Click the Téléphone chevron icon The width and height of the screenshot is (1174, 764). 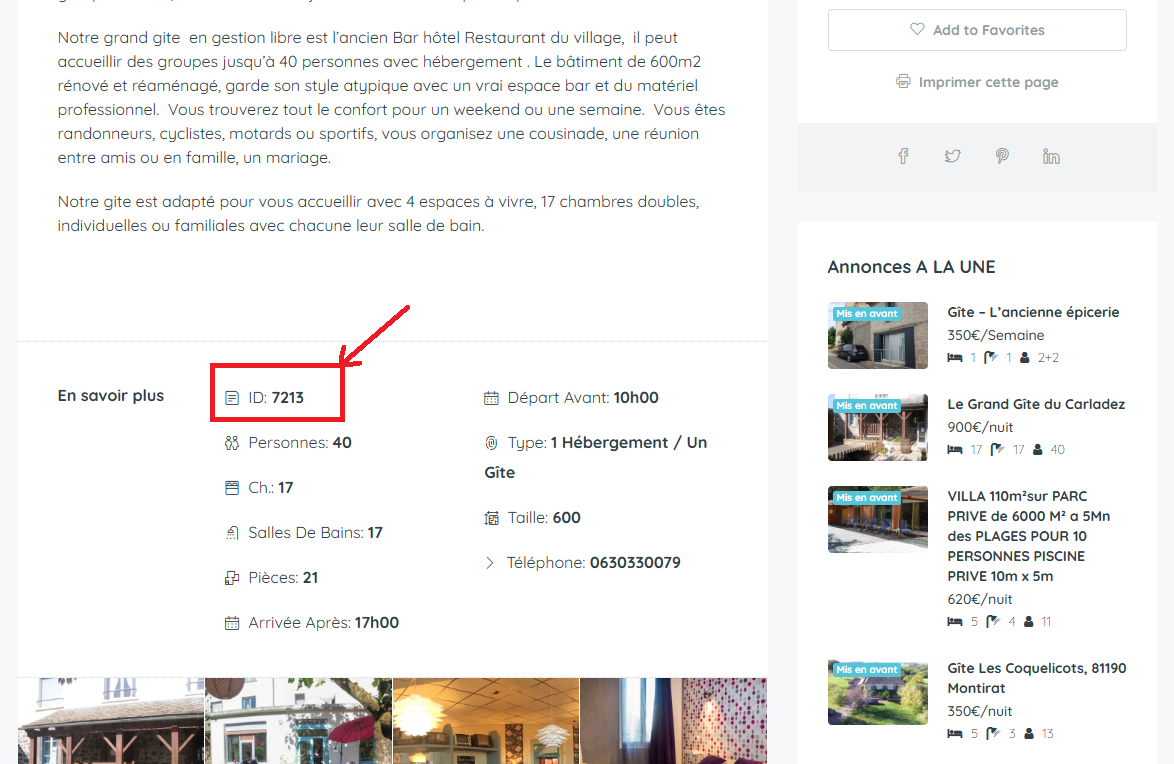(490, 563)
